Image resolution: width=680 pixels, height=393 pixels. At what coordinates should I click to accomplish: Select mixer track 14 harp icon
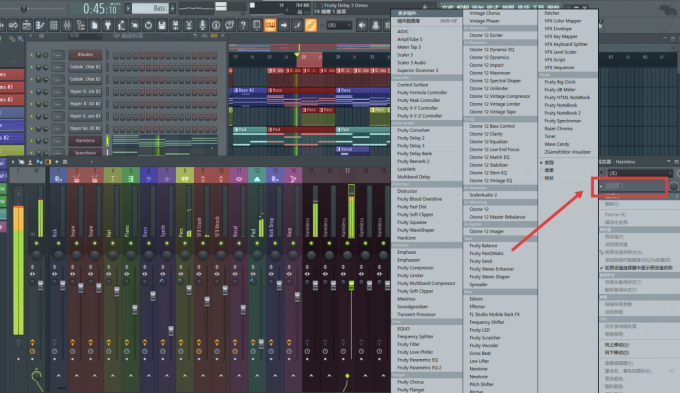293,179
